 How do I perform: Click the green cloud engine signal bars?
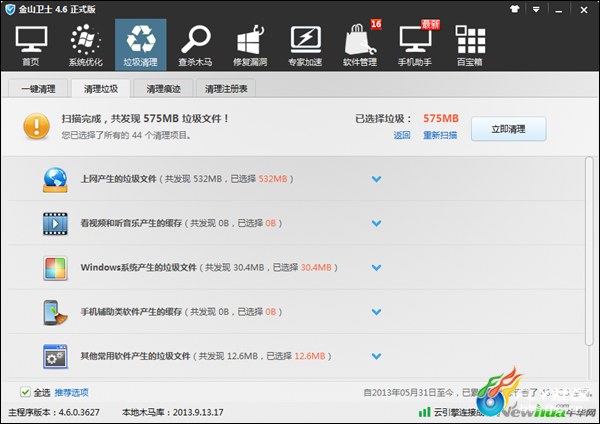pyautogui.click(x=424, y=412)
